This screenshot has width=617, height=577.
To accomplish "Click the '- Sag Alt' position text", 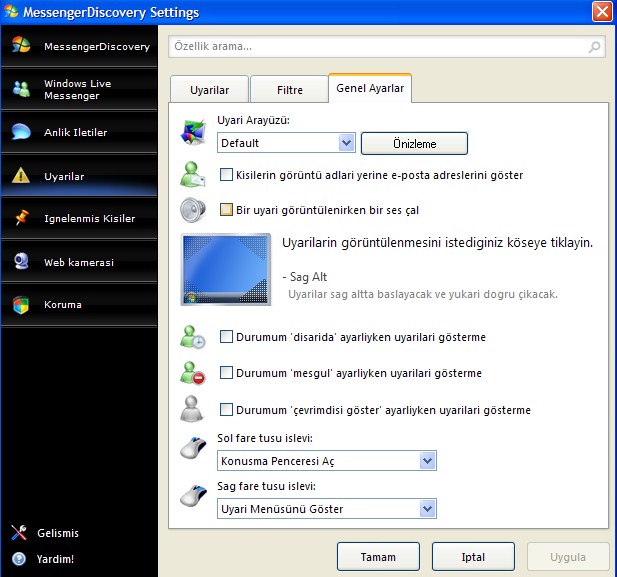I will coord(305,277).
